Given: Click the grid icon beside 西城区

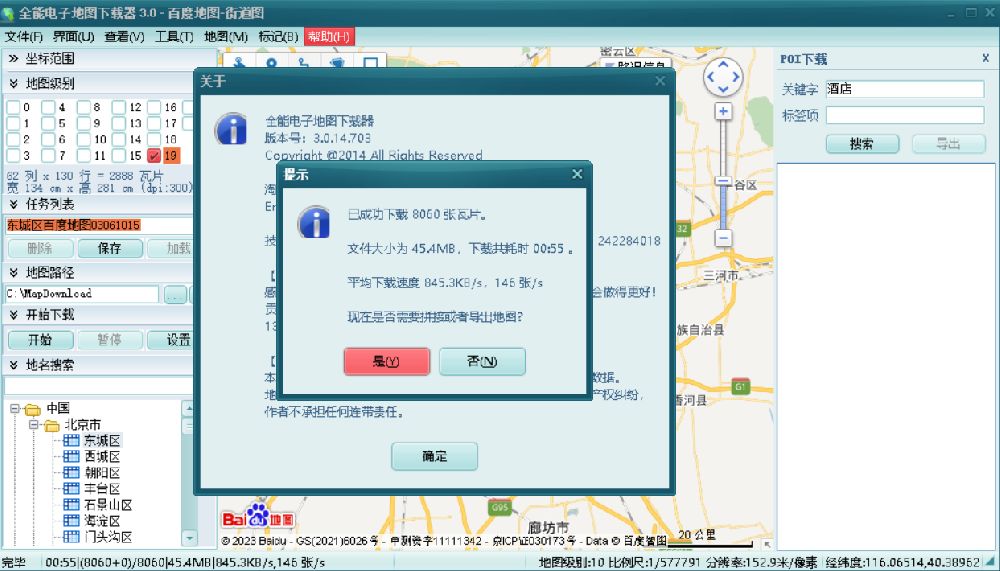Looking at the screenshot, I should pyautogui.click(x=71, y=457).
